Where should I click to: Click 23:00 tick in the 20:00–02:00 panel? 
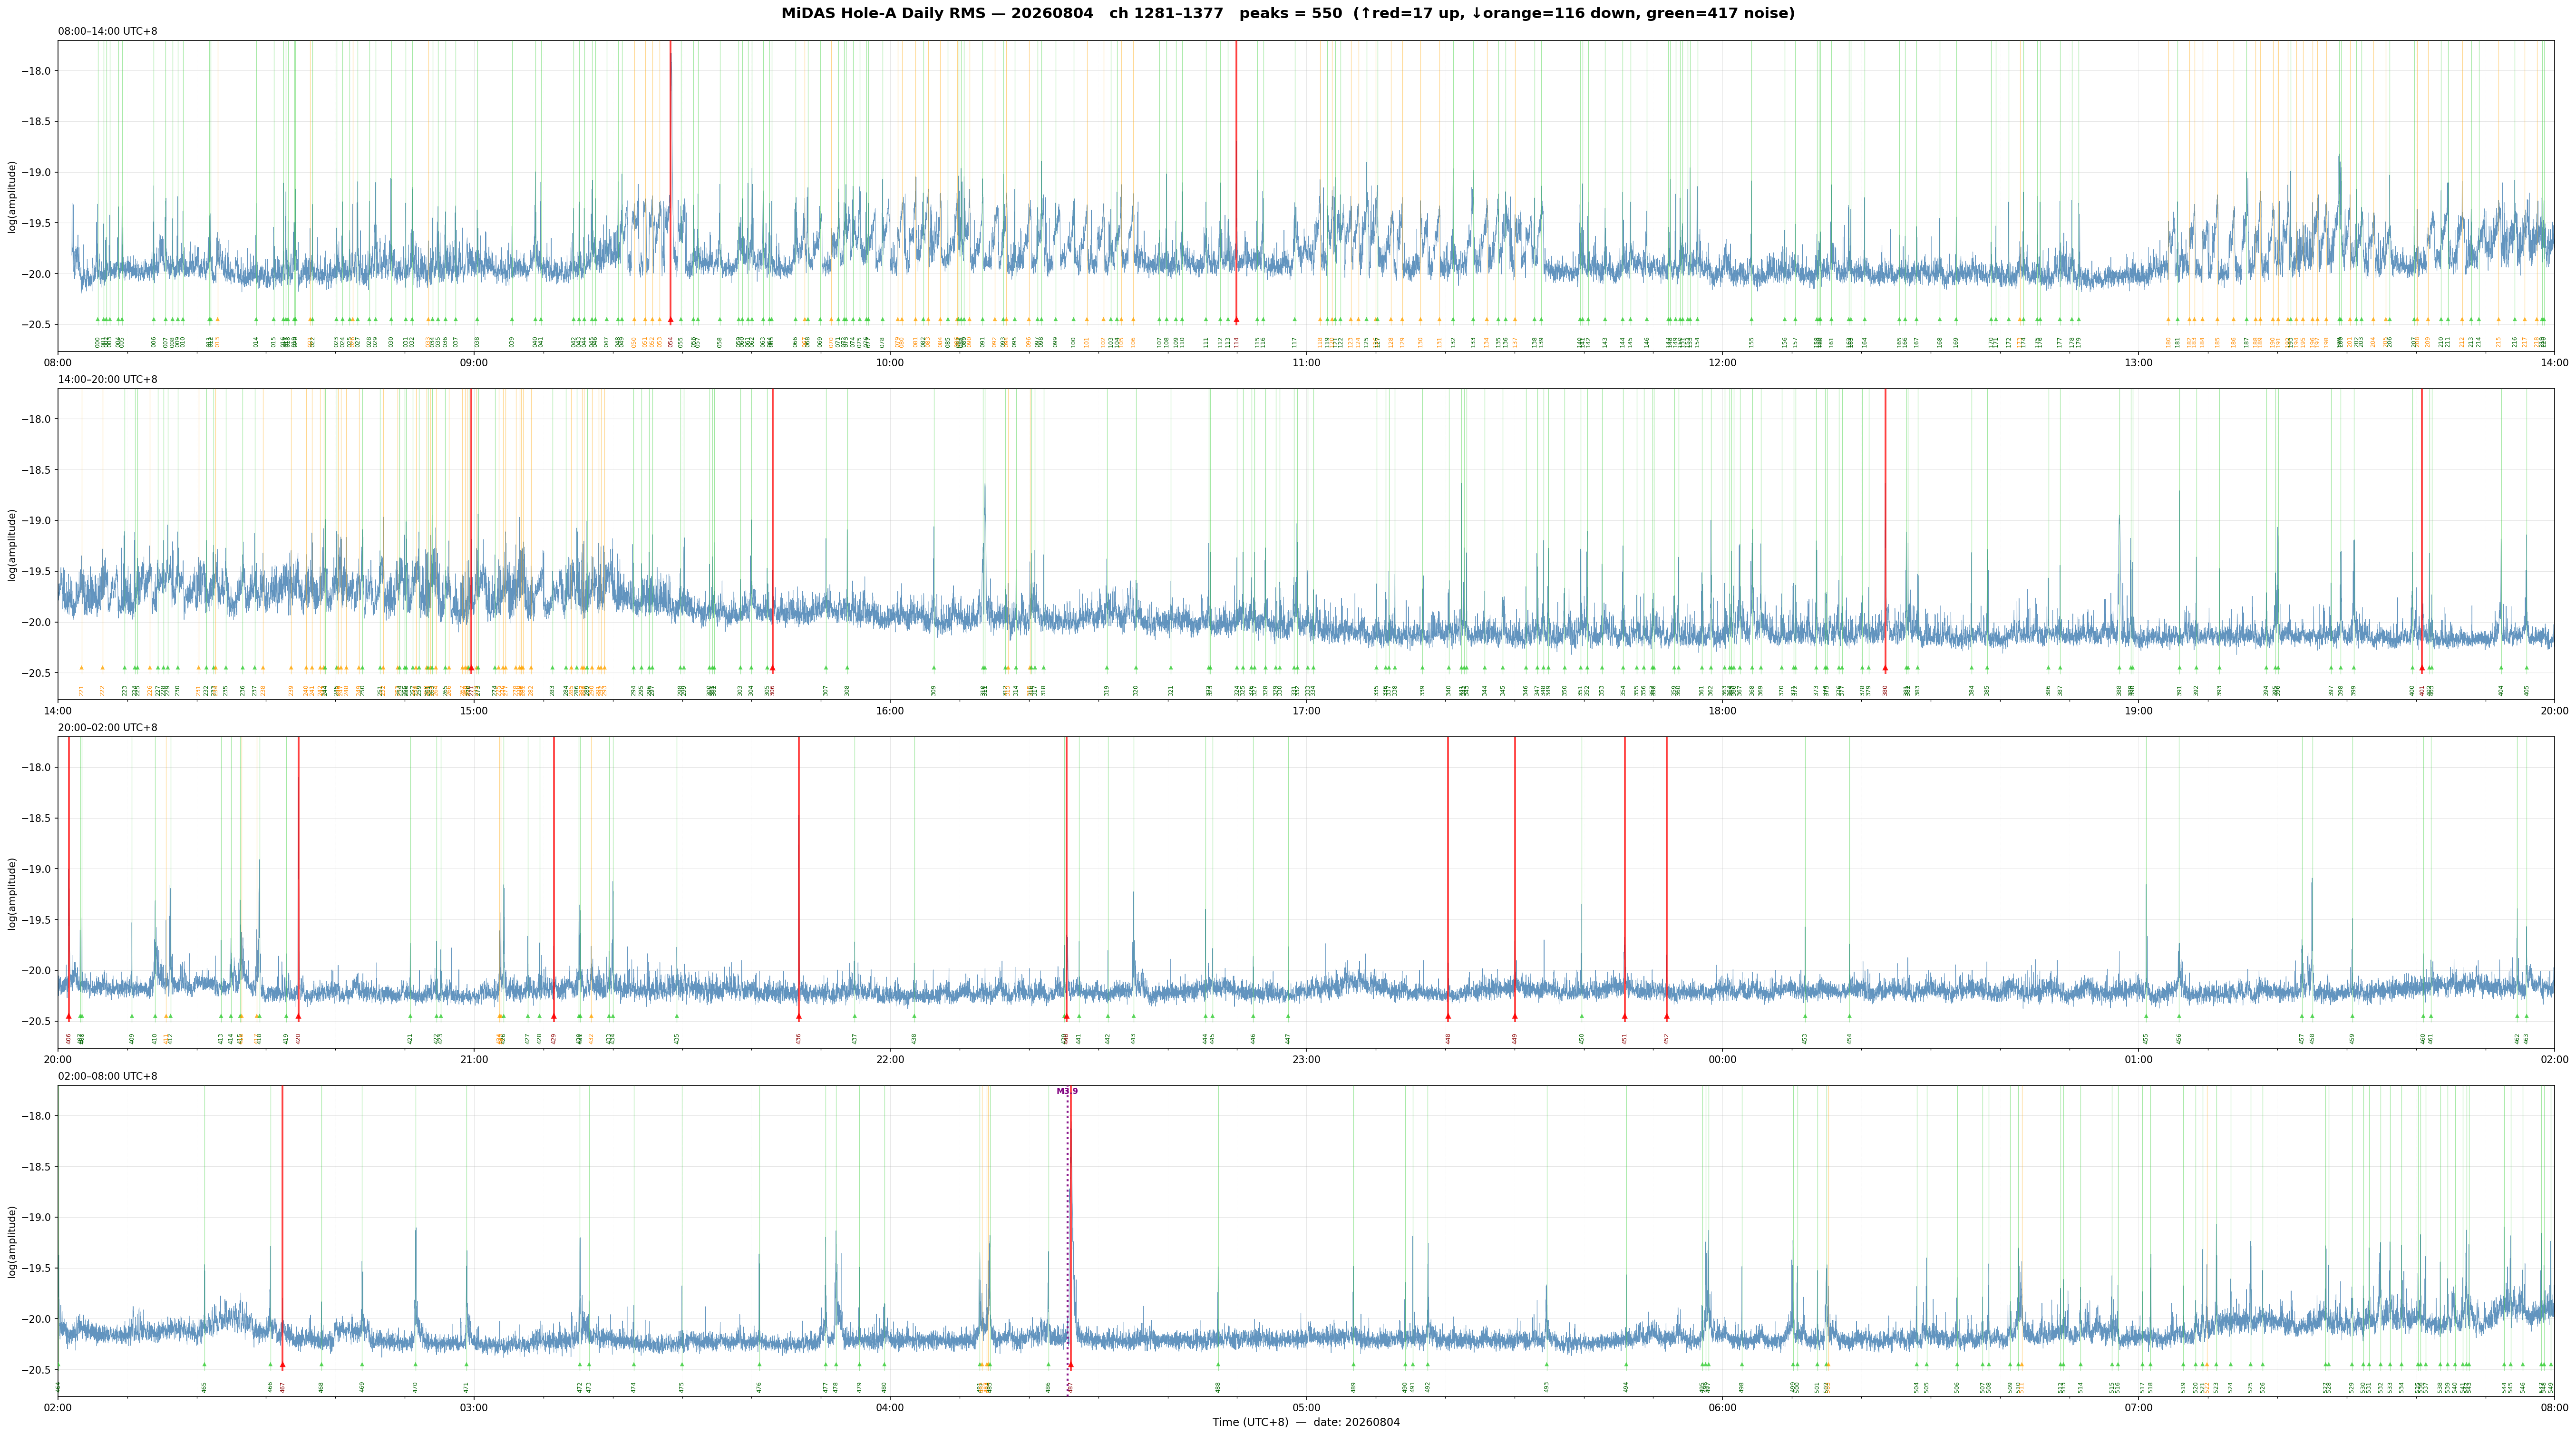point(1306,1058)
